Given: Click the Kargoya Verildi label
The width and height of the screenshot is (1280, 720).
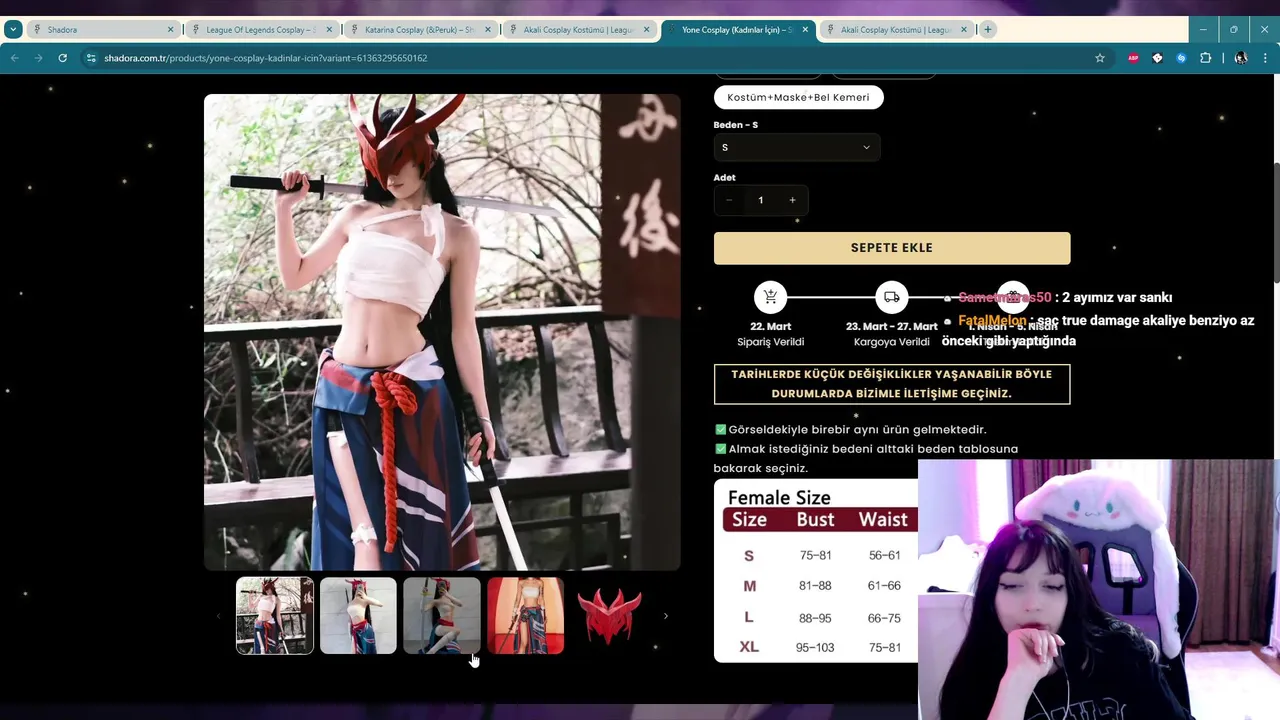Looking at the screenshot, I should coord(891,342).
